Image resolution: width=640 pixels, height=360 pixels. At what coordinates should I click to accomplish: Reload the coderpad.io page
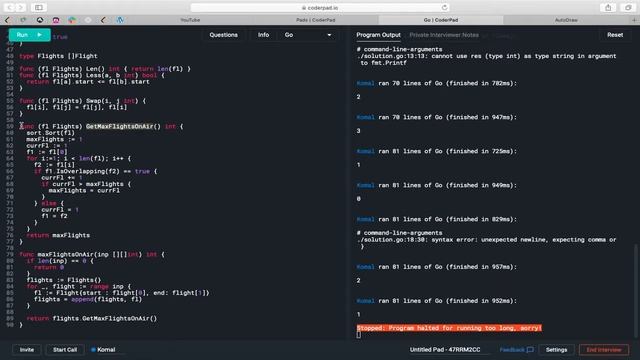coord(444,7)
